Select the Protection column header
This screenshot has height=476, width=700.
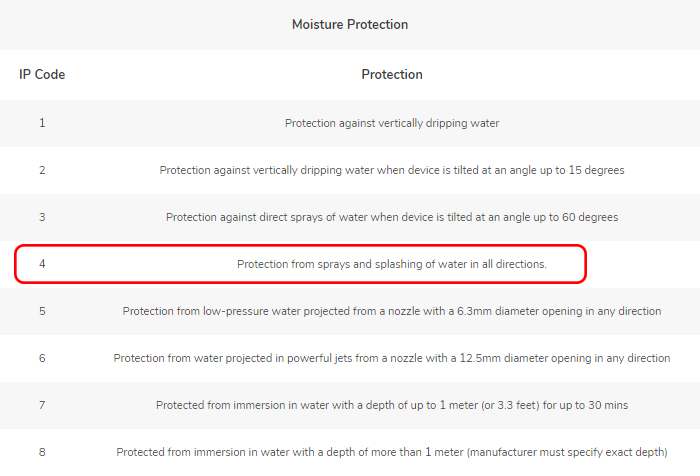pos(392,74)
